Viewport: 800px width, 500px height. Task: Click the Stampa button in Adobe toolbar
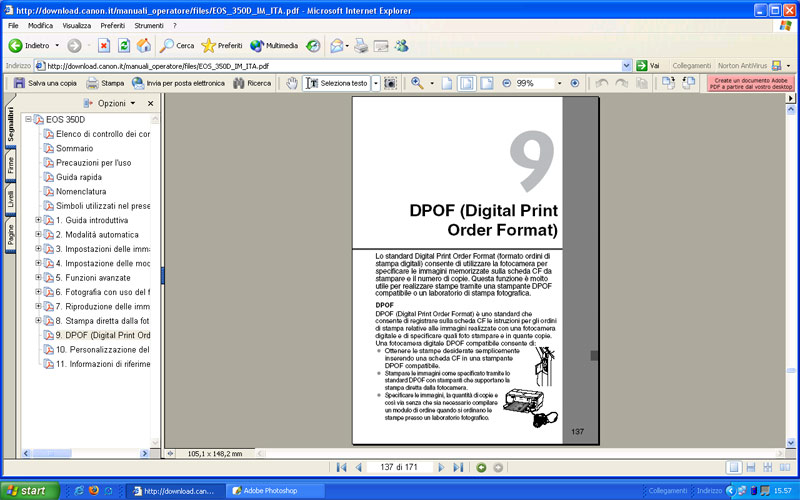tap(105, 83)
